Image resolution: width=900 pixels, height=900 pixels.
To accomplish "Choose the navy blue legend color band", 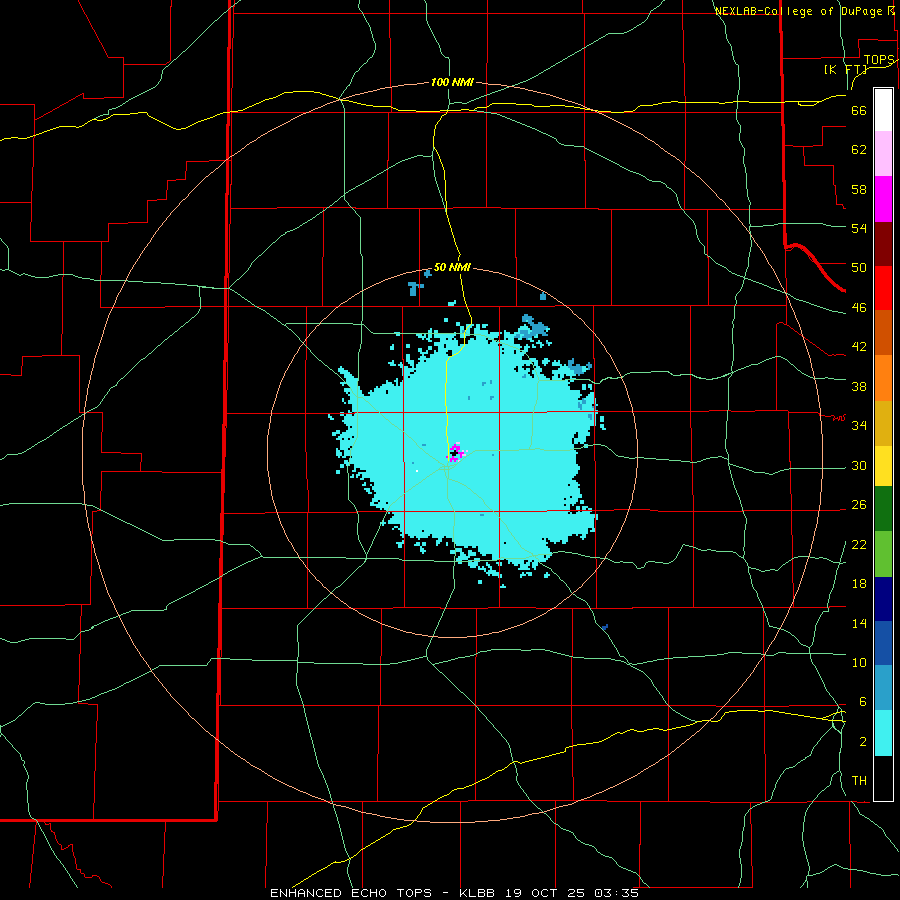I will coord(883,599).
